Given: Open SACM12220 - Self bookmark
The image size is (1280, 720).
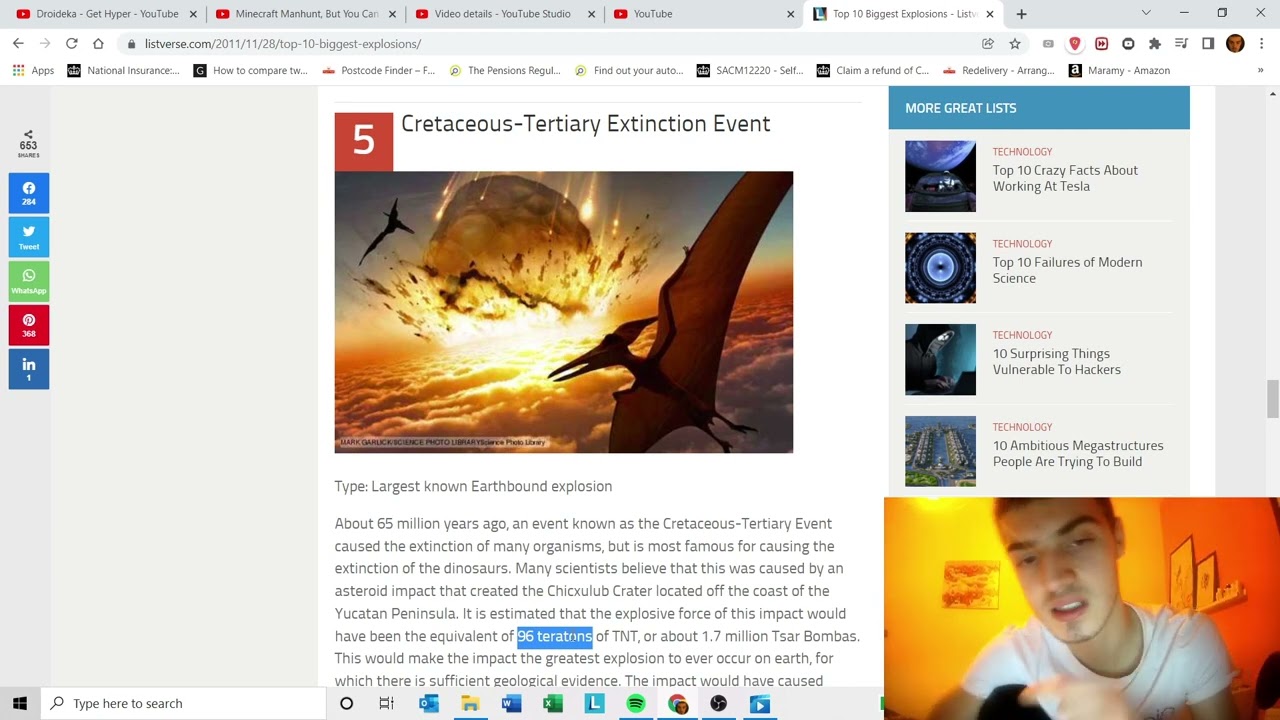Looking at the screenshot, I should (749, 71).
